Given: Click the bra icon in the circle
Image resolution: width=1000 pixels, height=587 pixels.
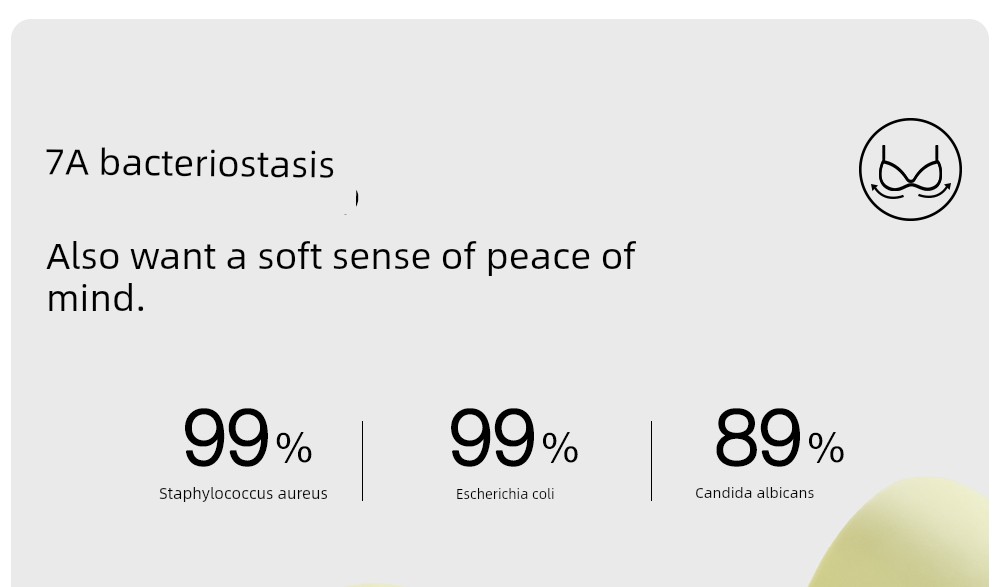Looking at the screenshot, I should coord(910,169).
